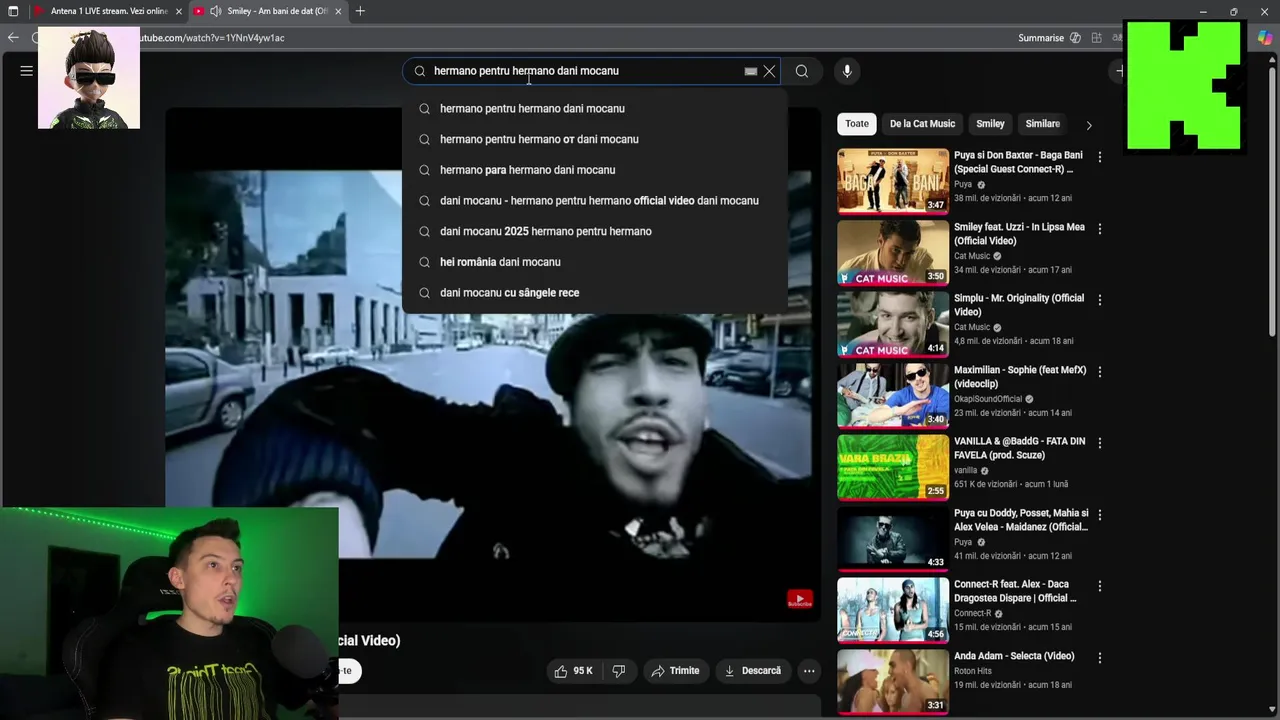Screen dimensions: 1280x720
Task: Close the Antena 1 LIVE stream tab
Action: [x=179, y=11]
